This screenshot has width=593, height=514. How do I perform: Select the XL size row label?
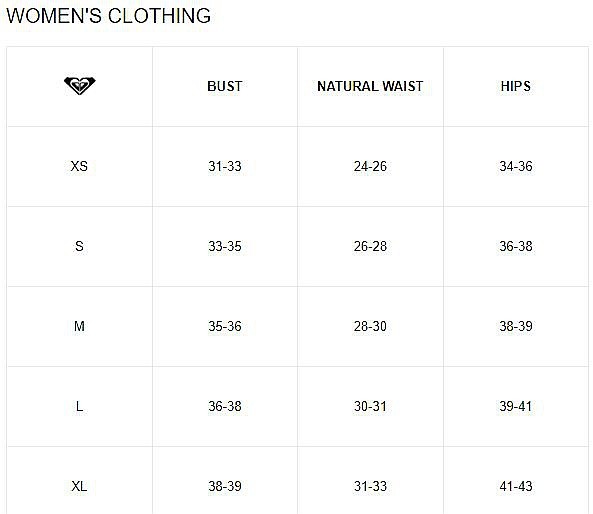pyautogui.click(x=79, y=486)
